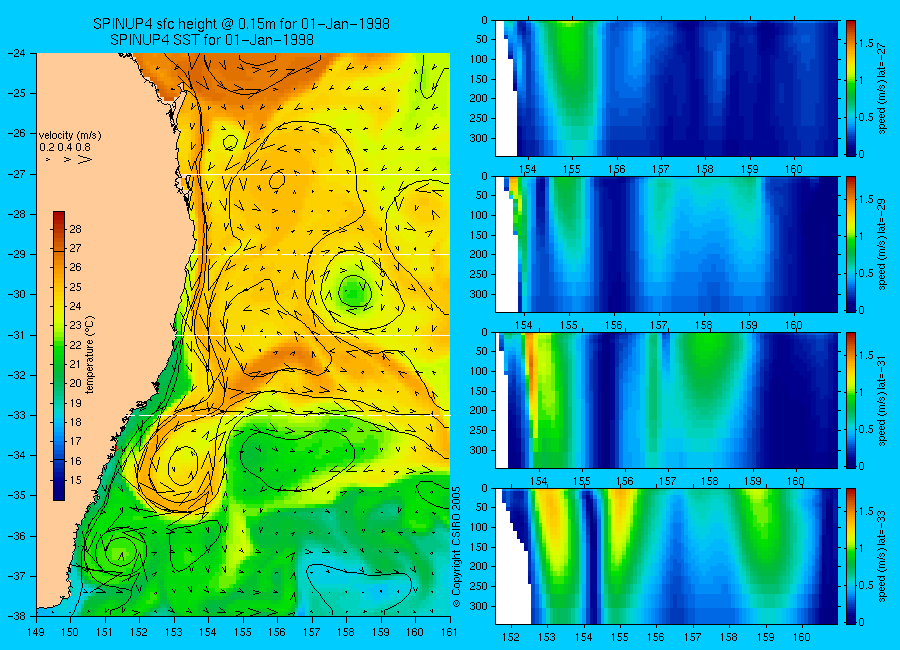The height and width of the screenshot is (650, 900).
Task: Open the lat=-27 speed section plot
Action: pos(666,88)
